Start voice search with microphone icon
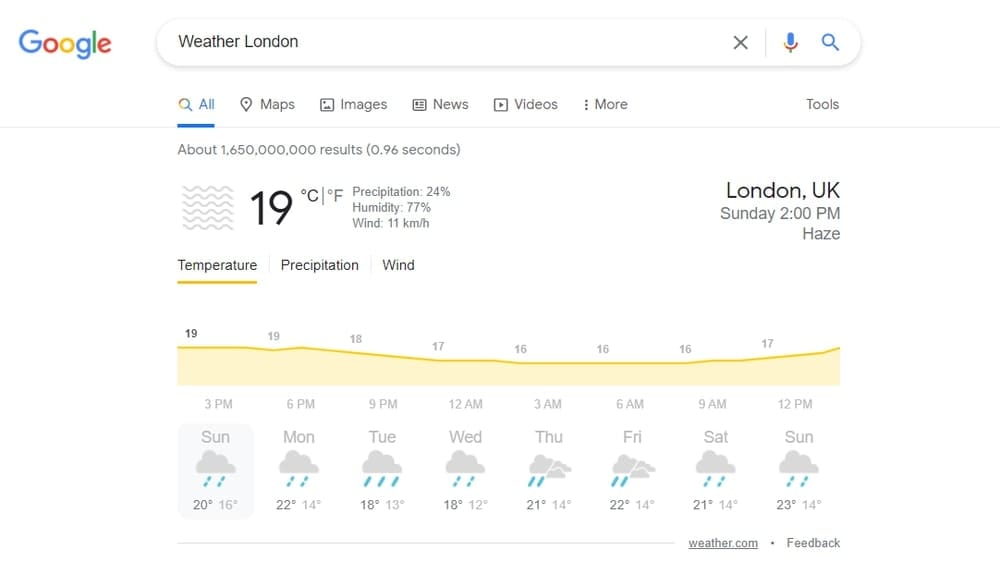This screenshot has width=1000, height=574. pos(790,42)
